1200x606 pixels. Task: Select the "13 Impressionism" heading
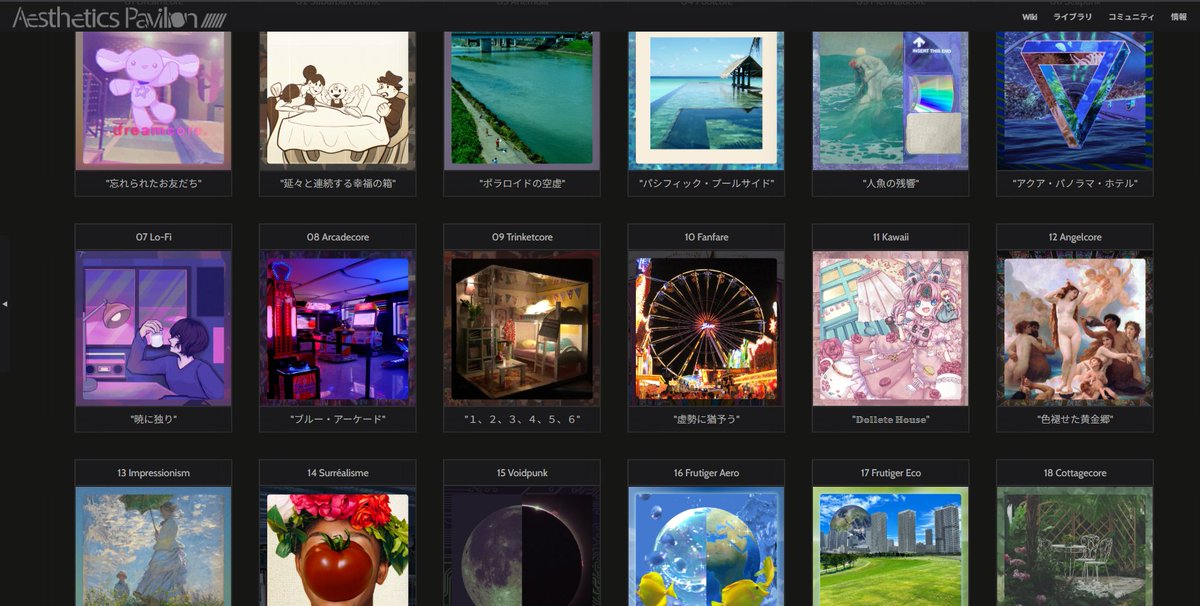coord(153,472)
